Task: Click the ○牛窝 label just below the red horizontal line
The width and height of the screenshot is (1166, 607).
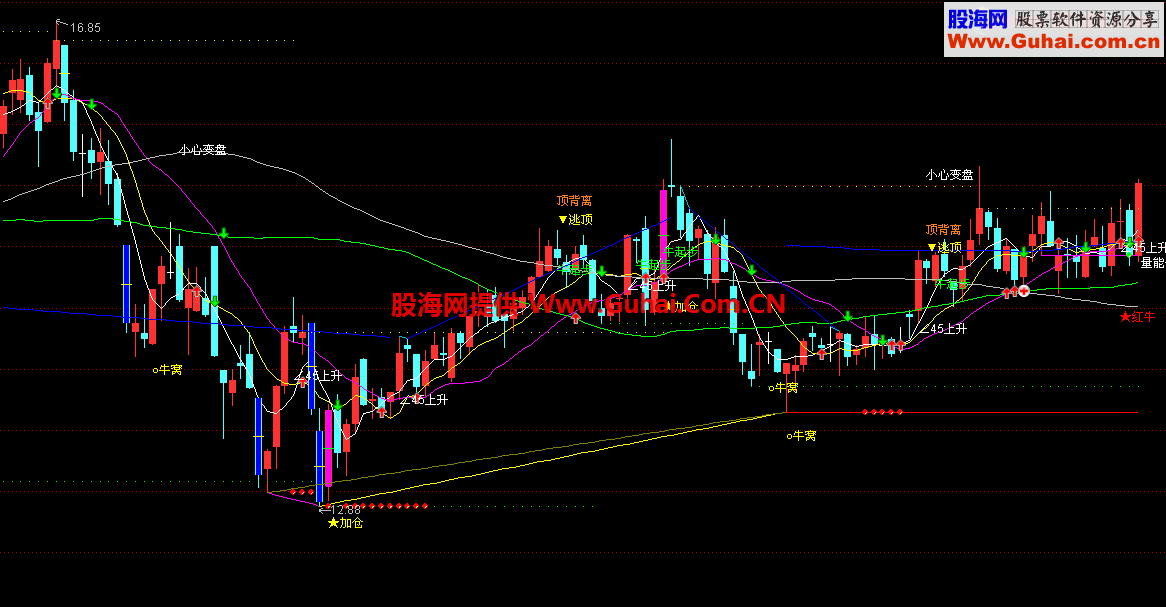Action: [x=802, y=436]
